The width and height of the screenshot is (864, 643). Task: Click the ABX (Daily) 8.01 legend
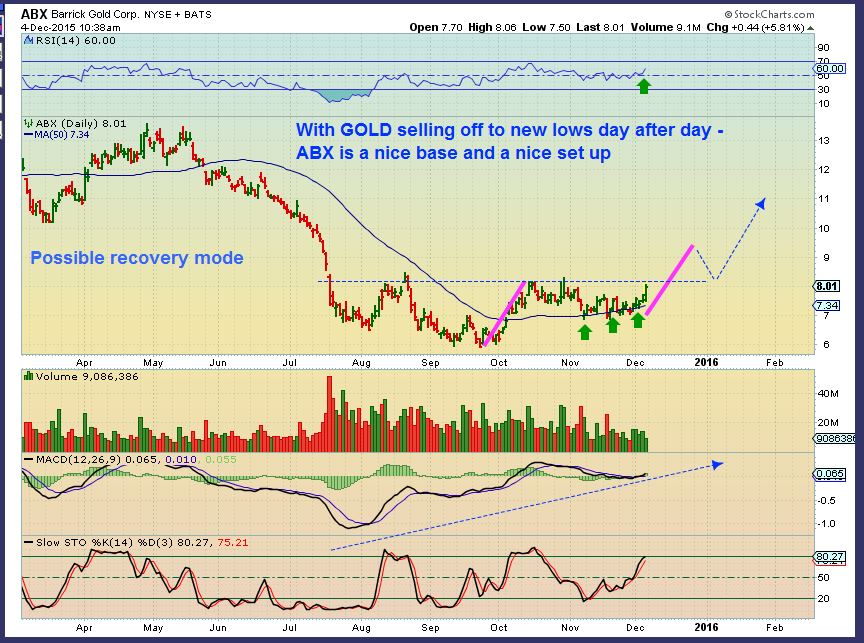tap(81, 123)
